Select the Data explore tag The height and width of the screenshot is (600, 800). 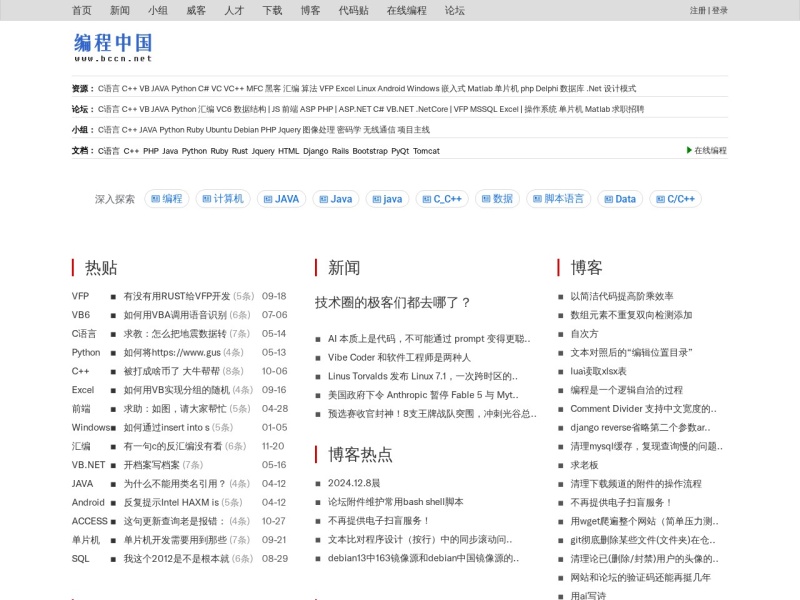click(620, 199)
